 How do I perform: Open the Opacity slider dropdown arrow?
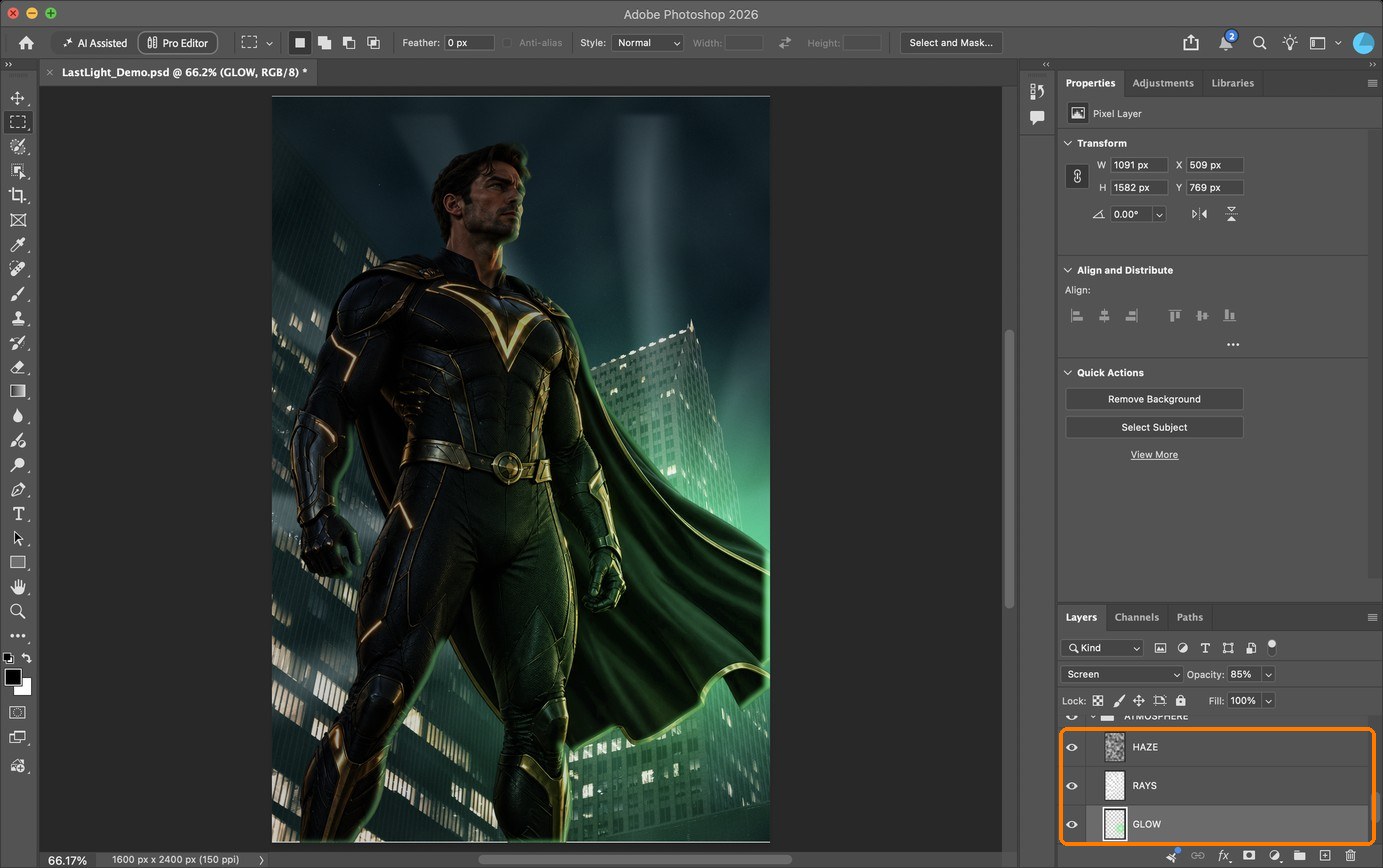pos(1268,675)
